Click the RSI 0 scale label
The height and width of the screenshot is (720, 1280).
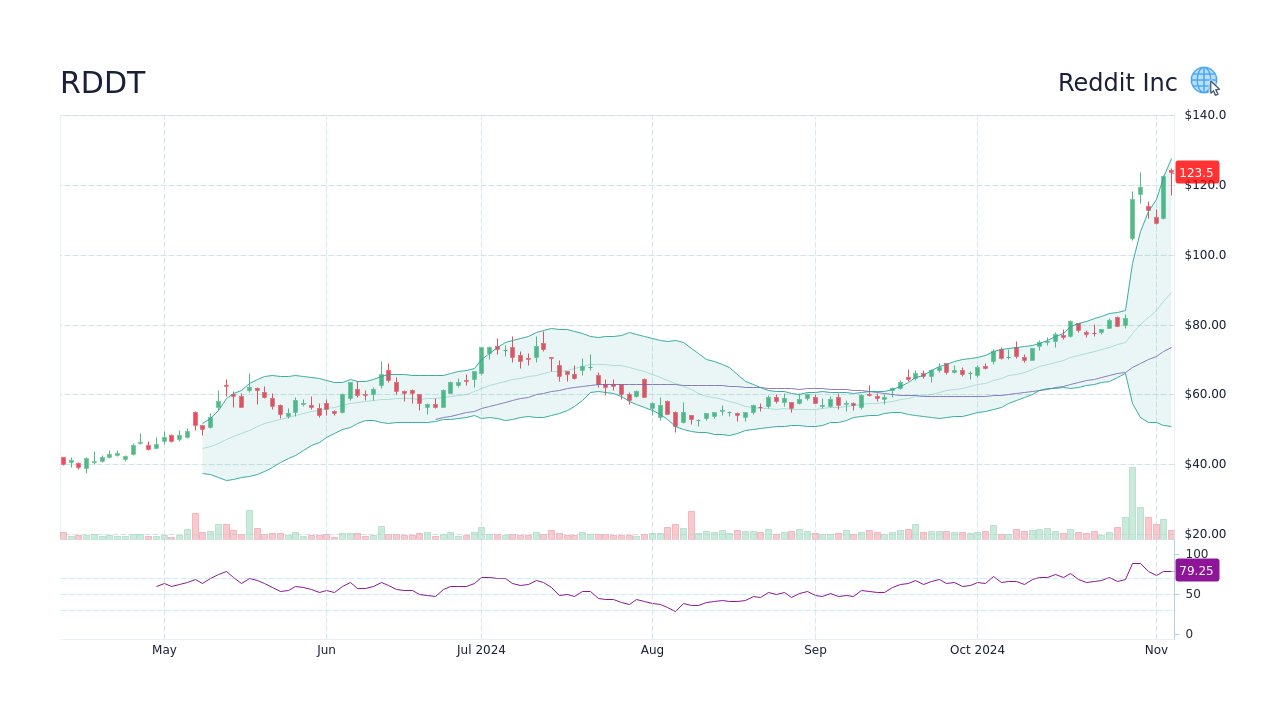click(x=1189, y=634)
